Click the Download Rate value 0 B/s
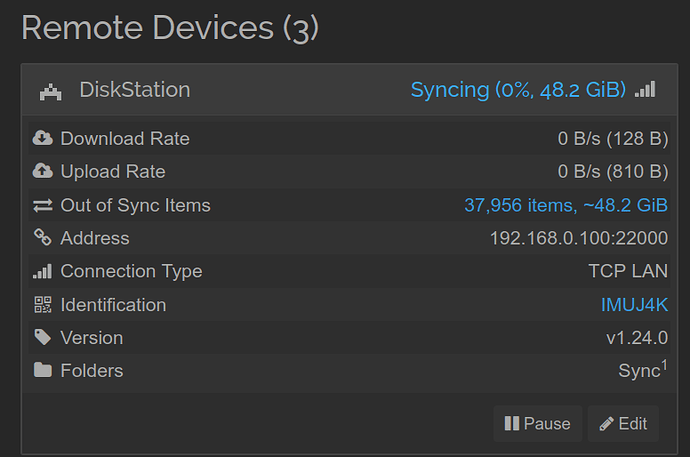The height and width of the screenshot is (457, 690). [579, 139]
